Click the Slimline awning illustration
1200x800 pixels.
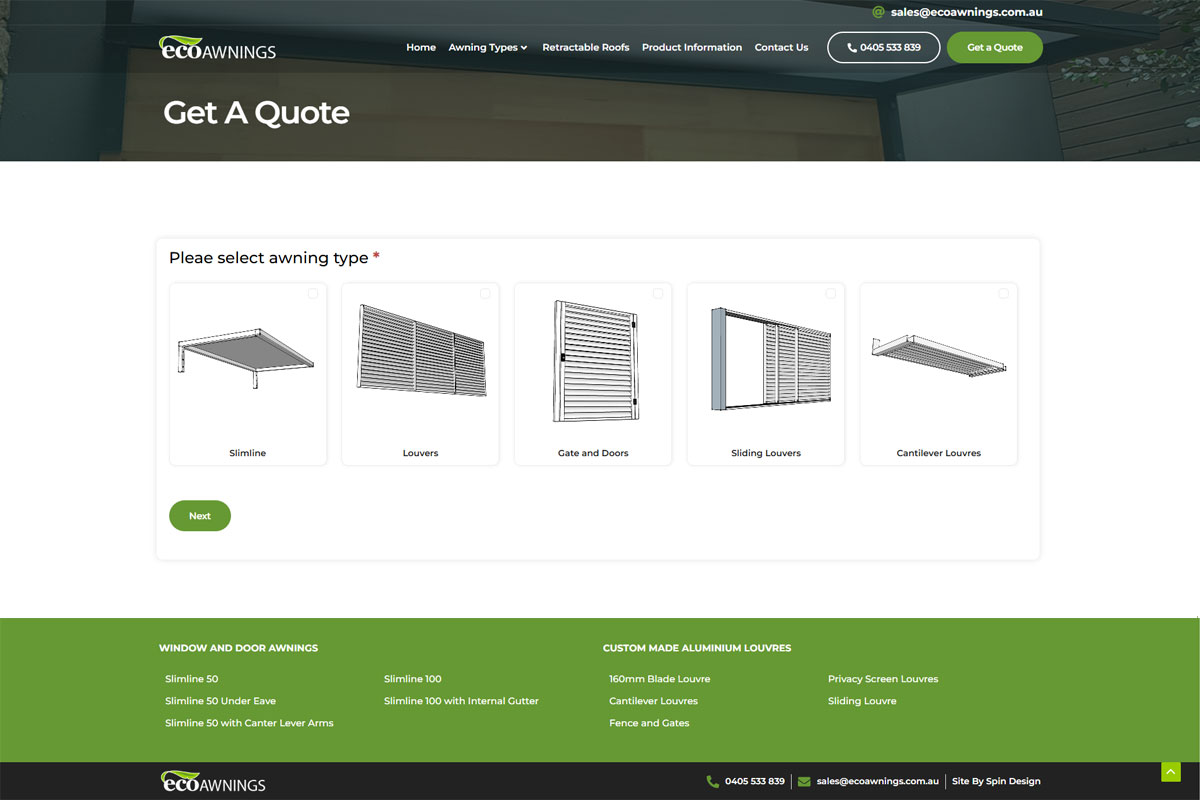click(247, 358)
